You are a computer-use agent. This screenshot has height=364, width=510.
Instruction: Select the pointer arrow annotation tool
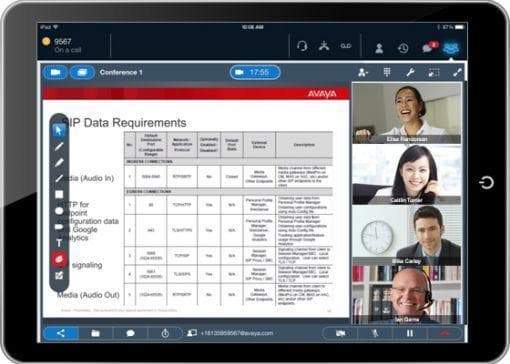[59, 130]
